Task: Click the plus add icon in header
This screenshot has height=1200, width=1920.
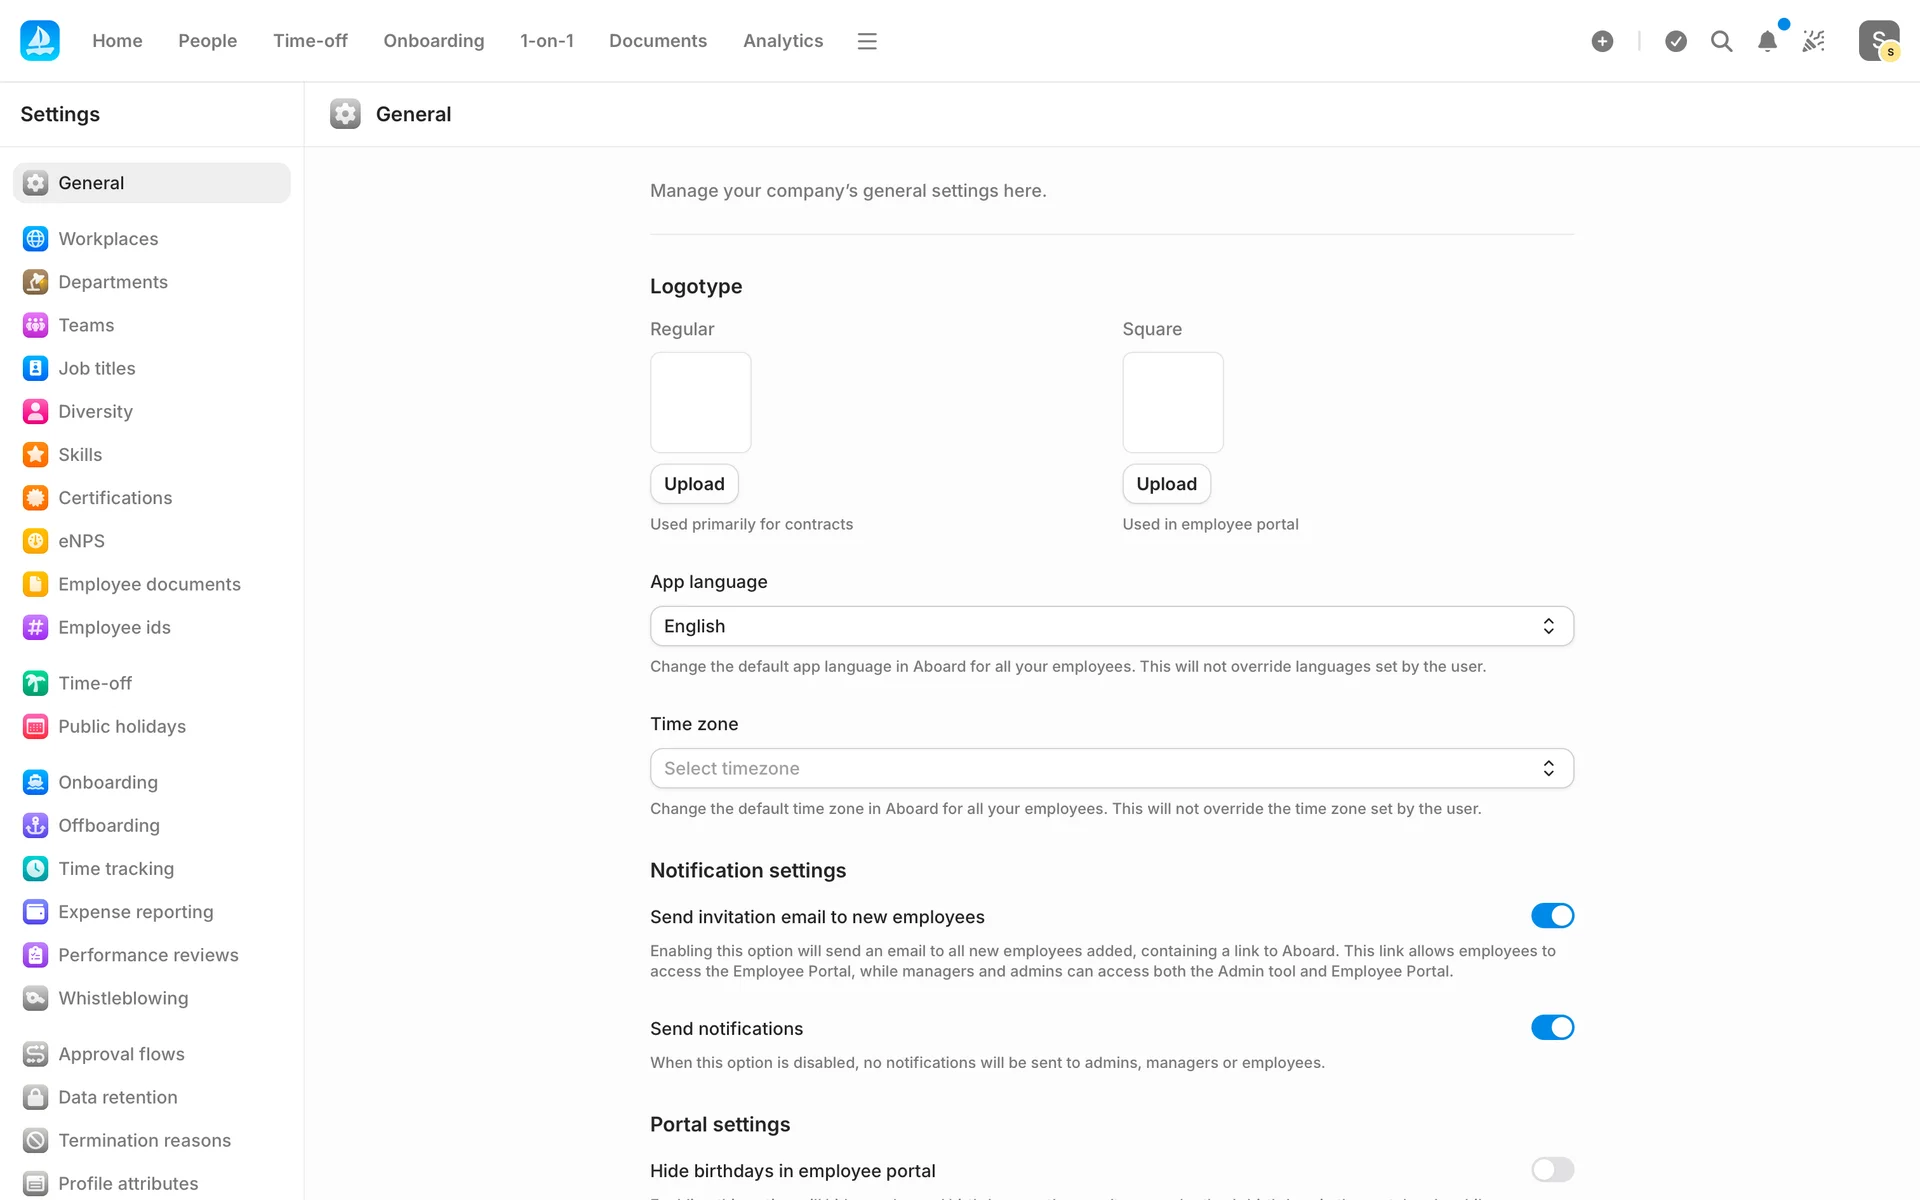Action: tap(1602, 41)
